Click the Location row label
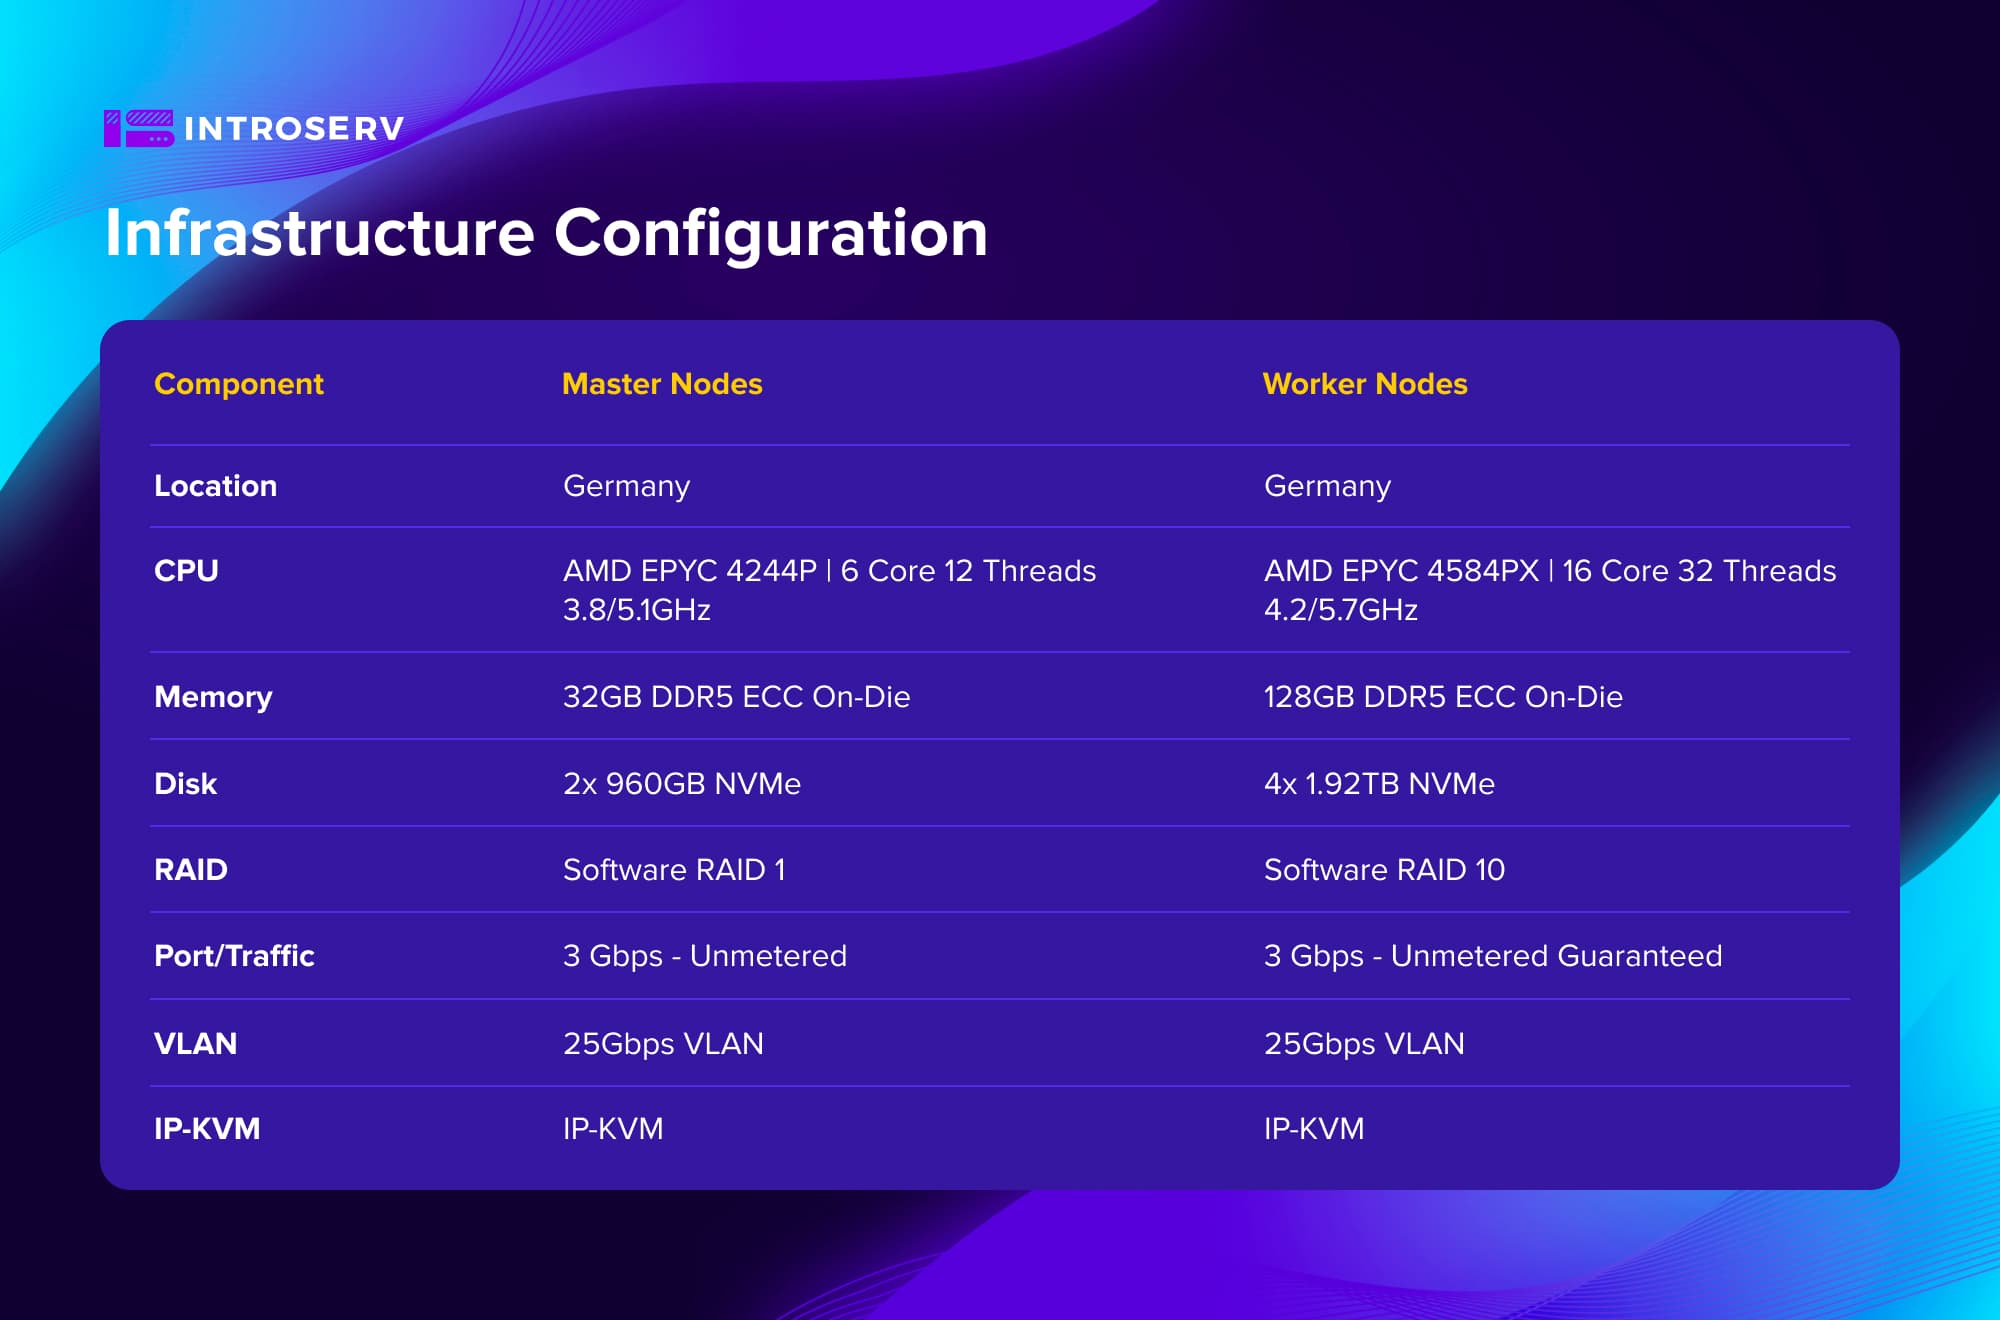Screen dimensions: 2000x1320 (215, 486)
